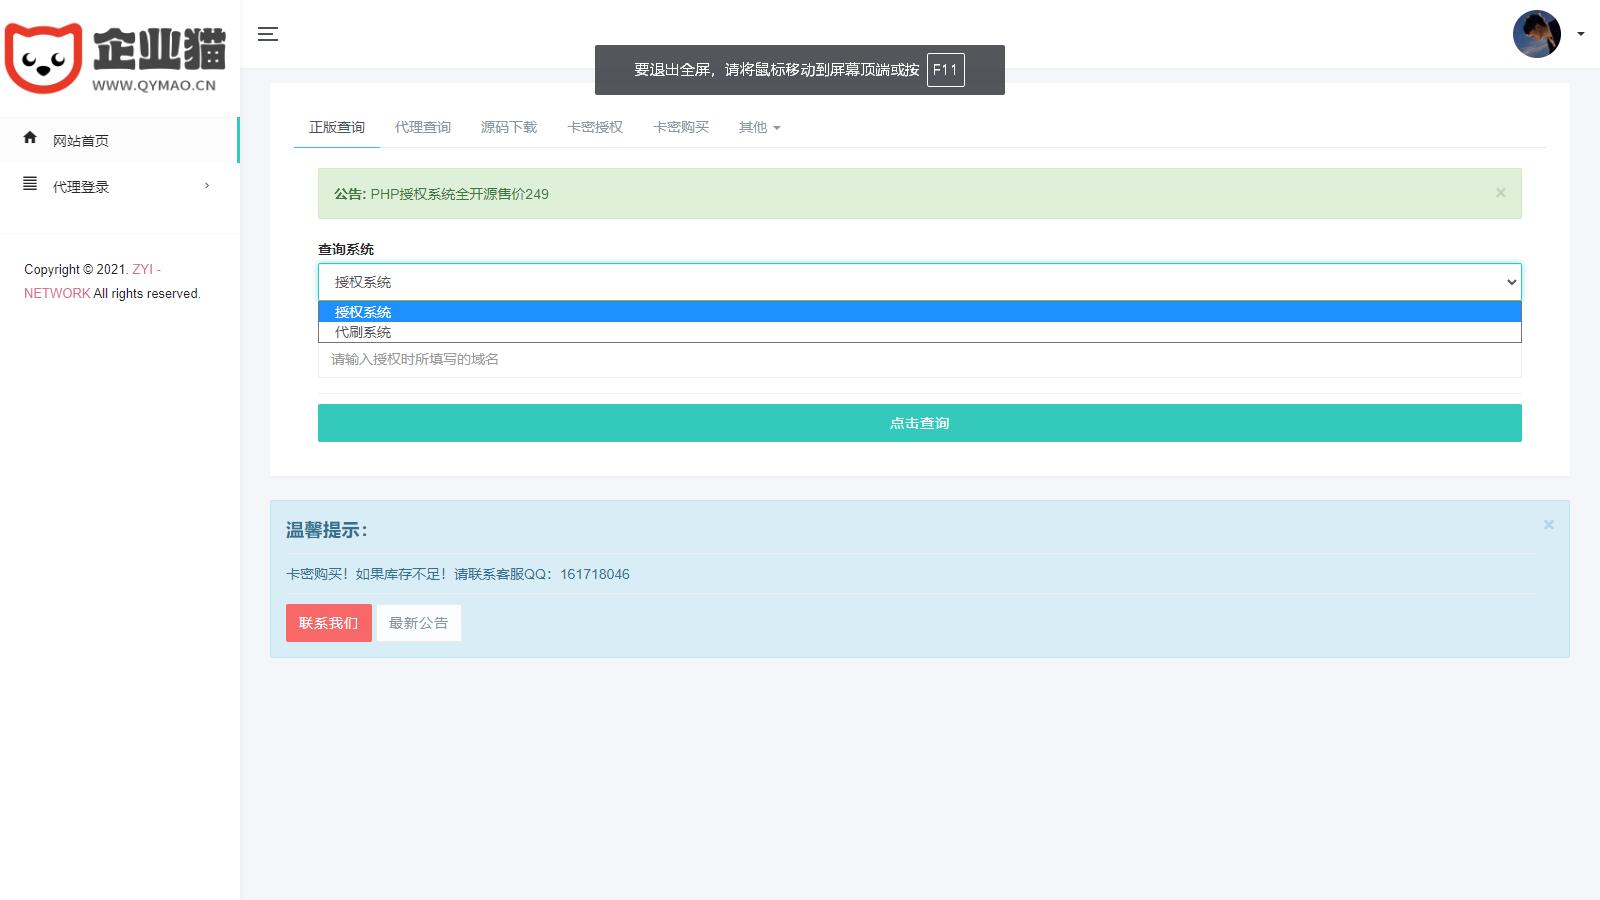Open the 其他 dropdown tab

(758, 127)
